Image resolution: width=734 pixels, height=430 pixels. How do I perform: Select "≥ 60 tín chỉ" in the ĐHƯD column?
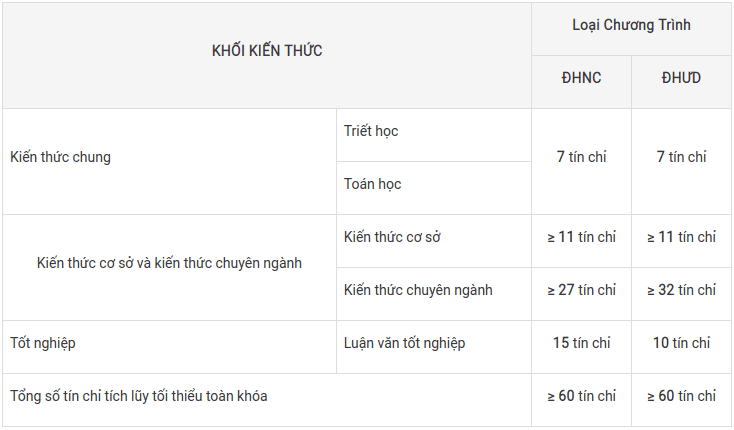pos(681,396)
